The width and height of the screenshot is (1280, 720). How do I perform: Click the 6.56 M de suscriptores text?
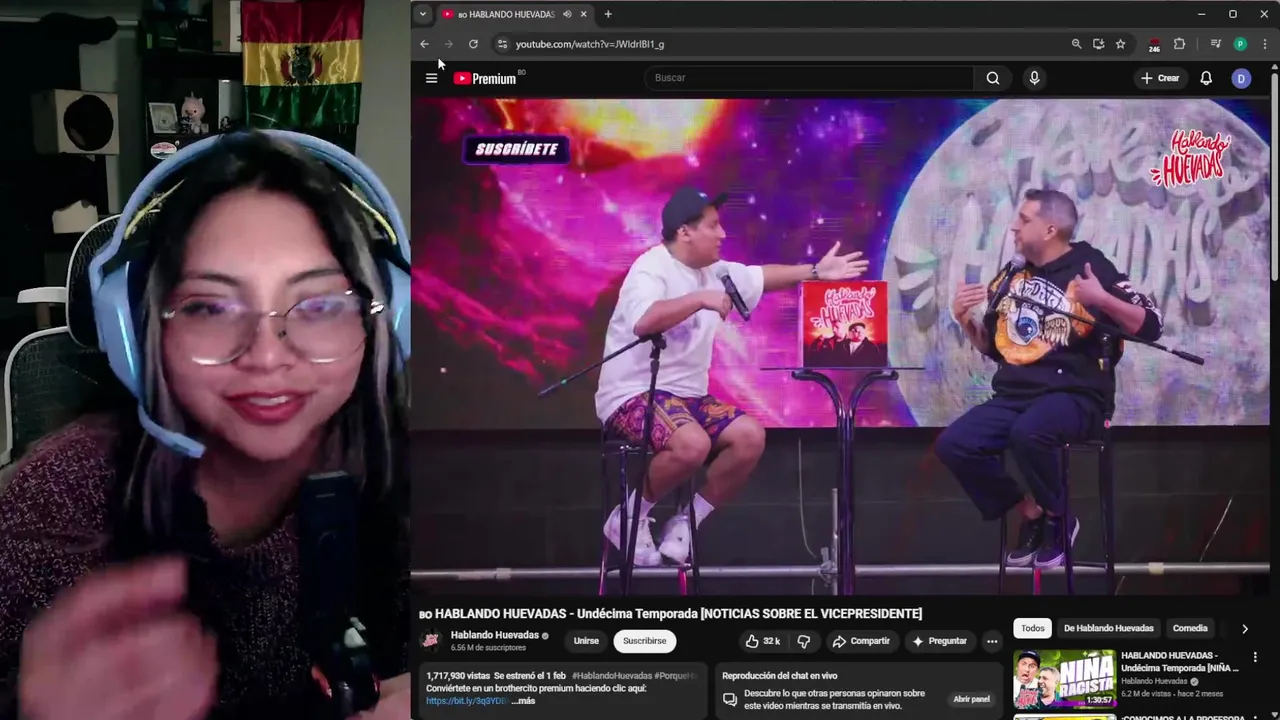point(488,648)
